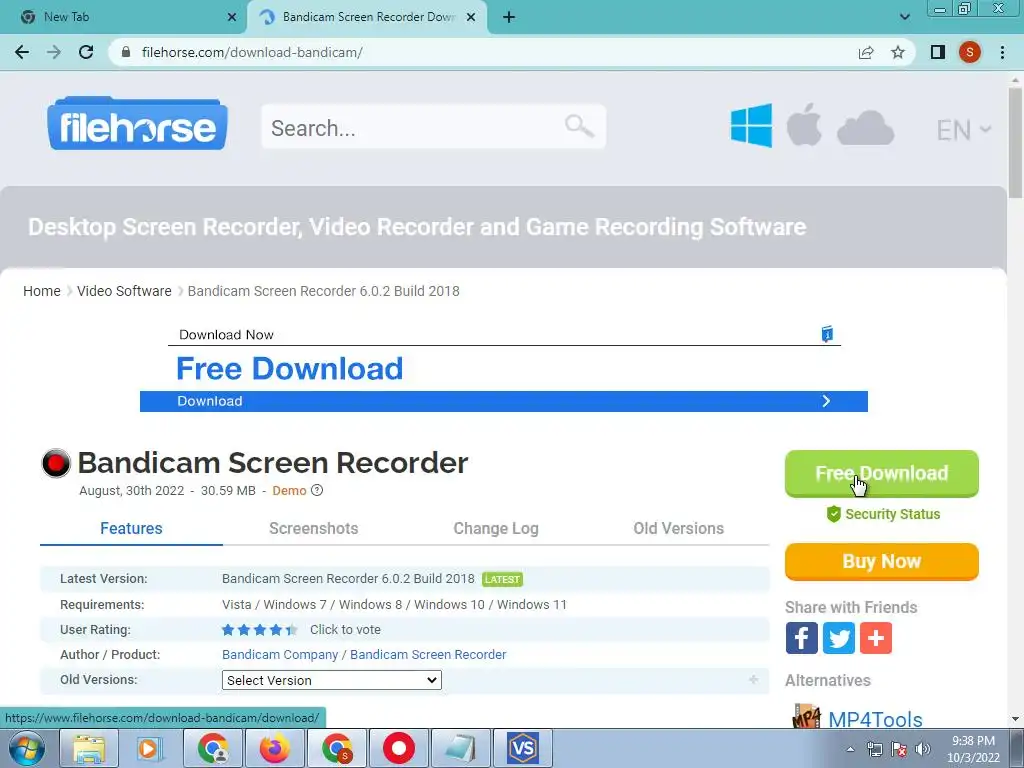Click the Bandicam red record logo

(56, 463)
